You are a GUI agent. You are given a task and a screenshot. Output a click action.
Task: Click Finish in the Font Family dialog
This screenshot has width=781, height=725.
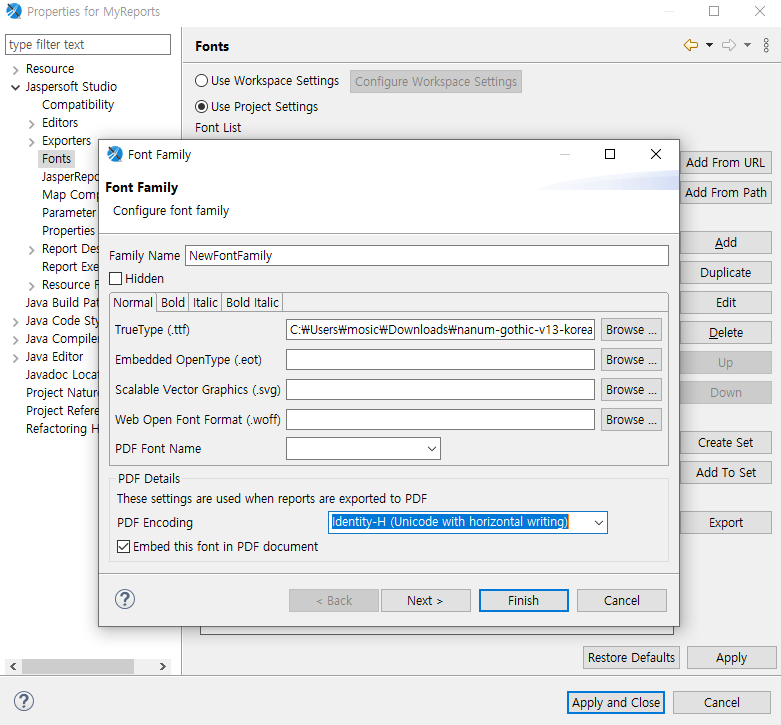tap(523, 601)
